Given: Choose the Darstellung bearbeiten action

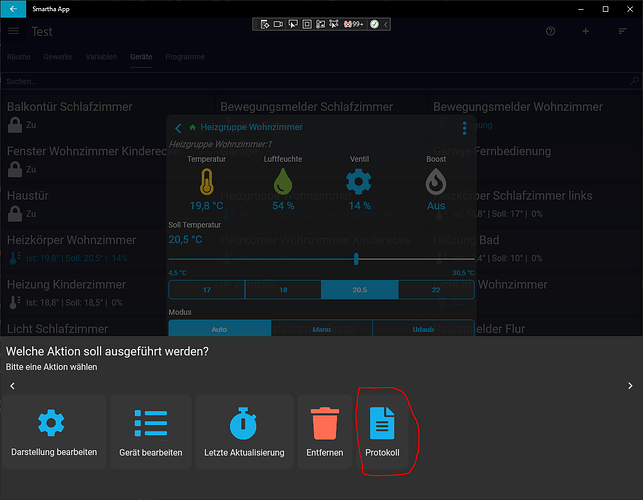Looking at the screenshot, I should click(54, 432).
